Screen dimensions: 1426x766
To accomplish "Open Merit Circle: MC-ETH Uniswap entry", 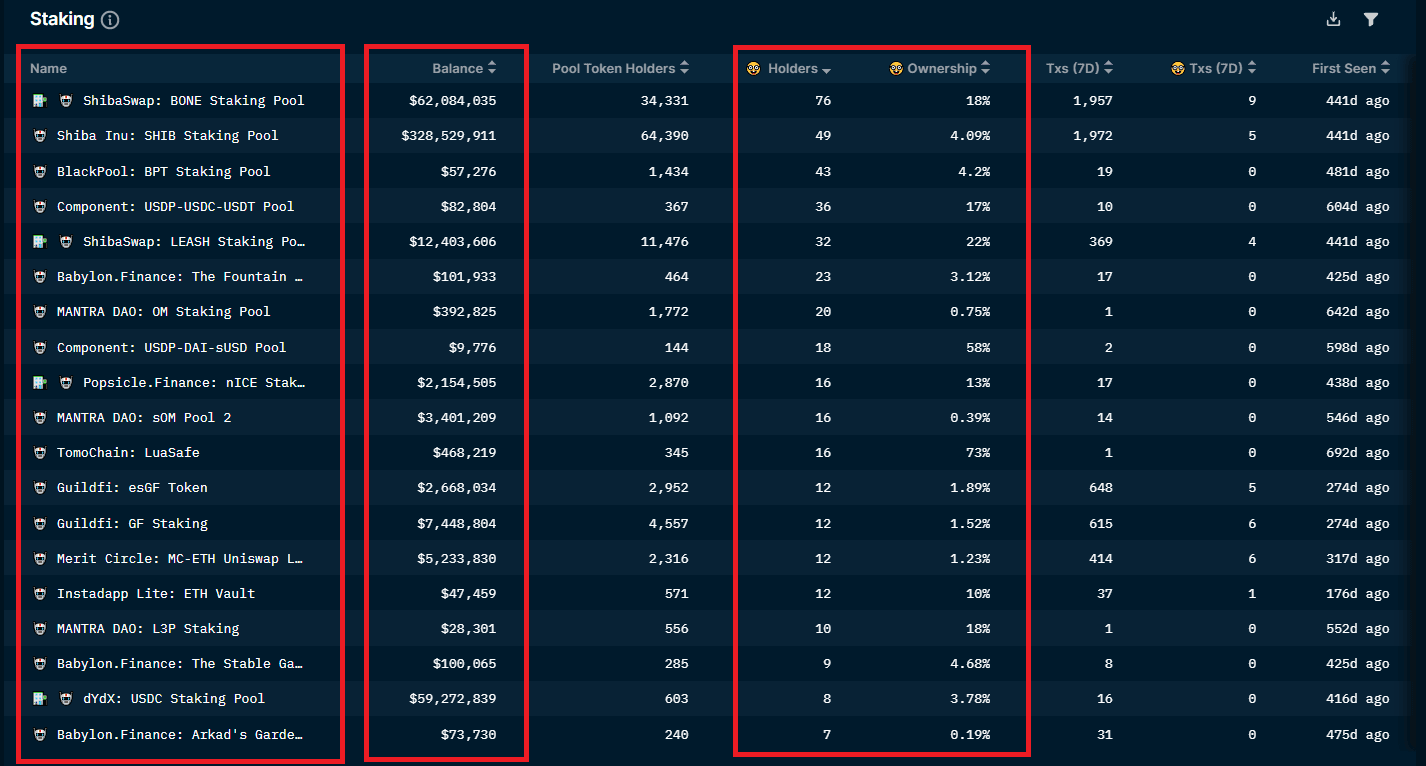I will click(180, 559).
